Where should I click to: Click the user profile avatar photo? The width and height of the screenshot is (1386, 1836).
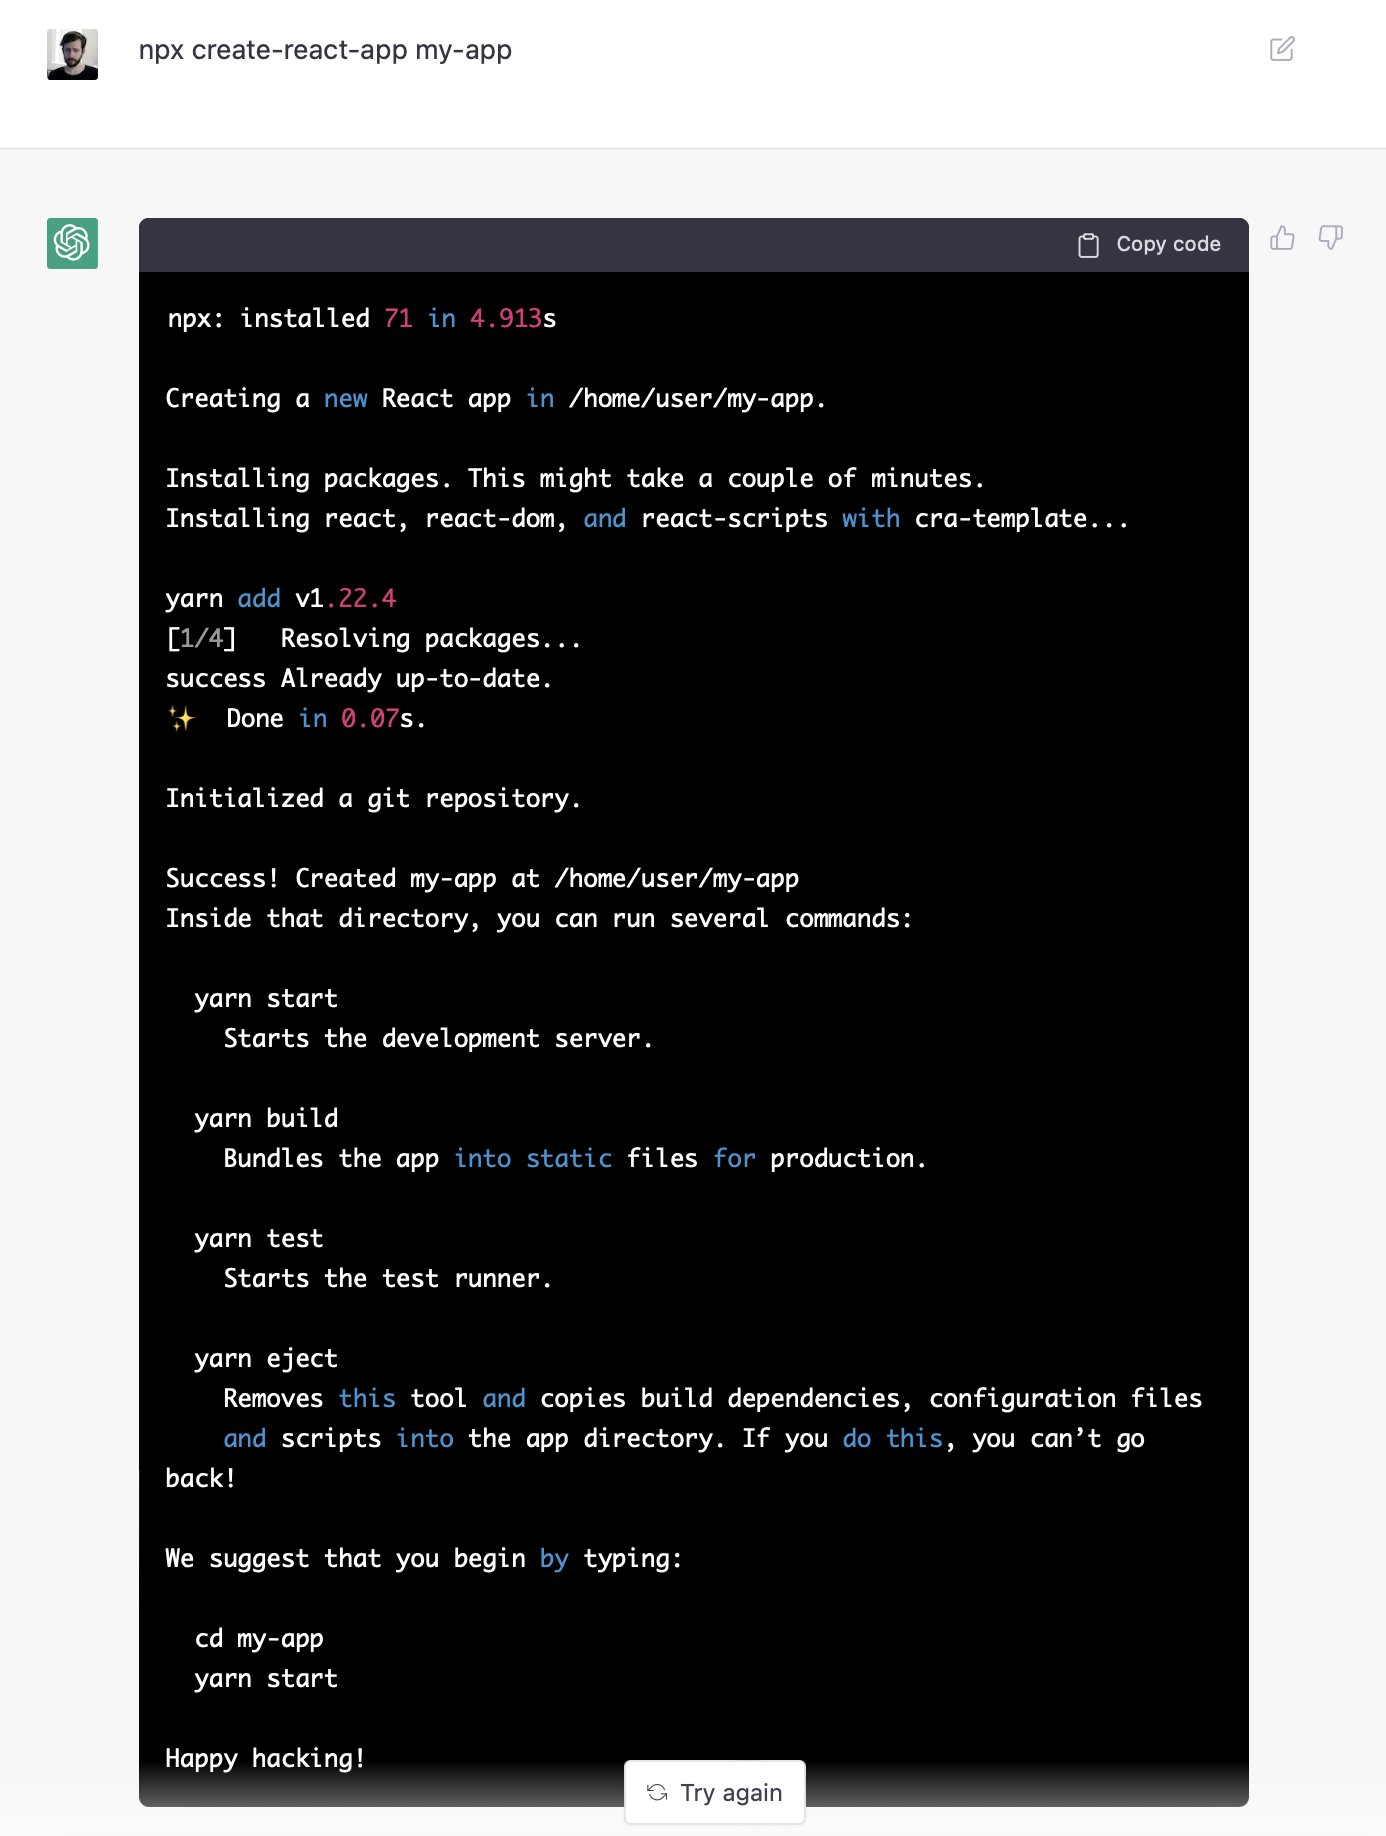(72, 54)
